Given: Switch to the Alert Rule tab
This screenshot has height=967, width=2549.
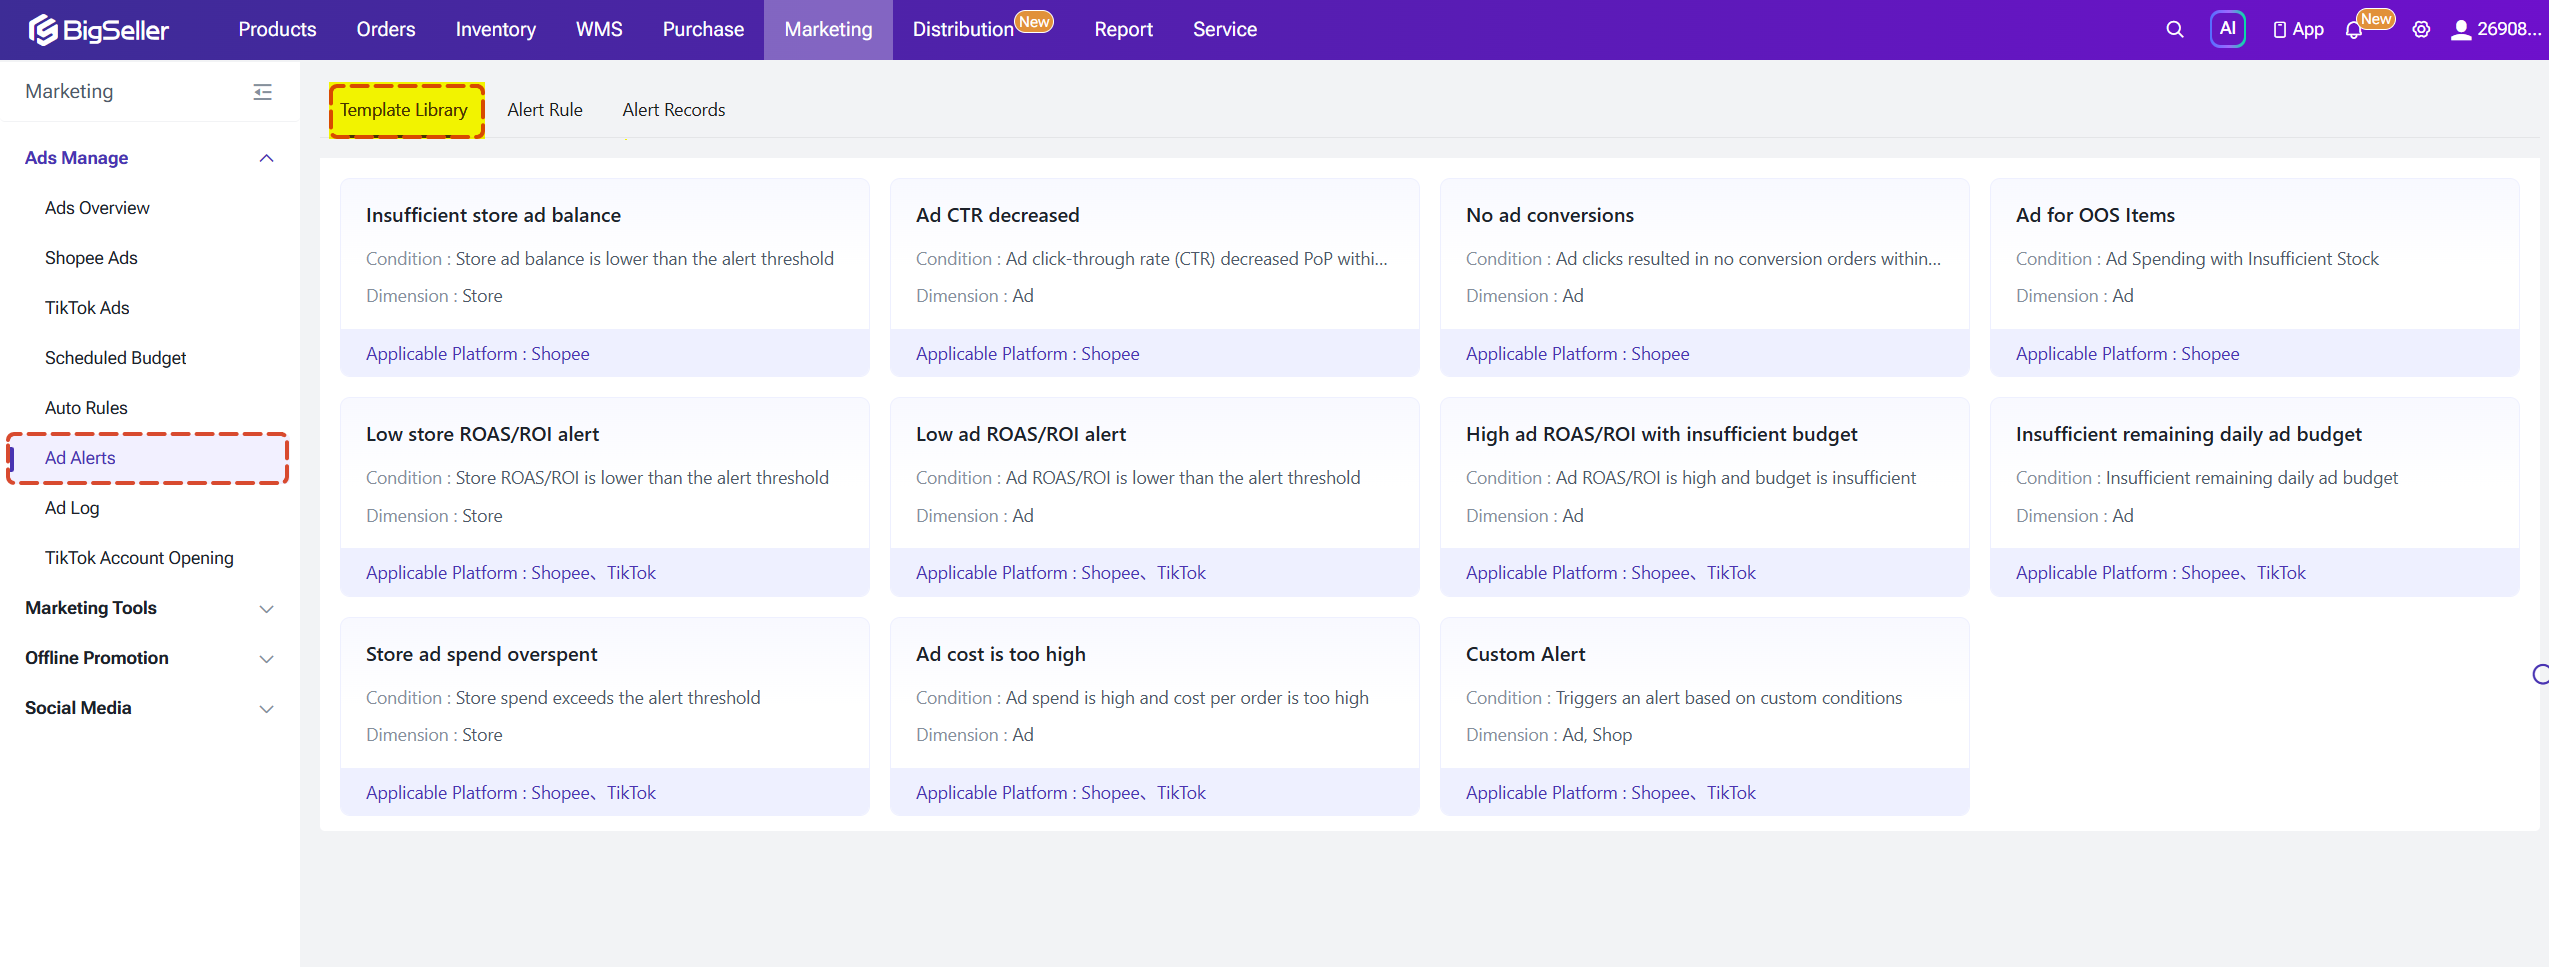Looking at the screenshot, I should click(544, 110).
